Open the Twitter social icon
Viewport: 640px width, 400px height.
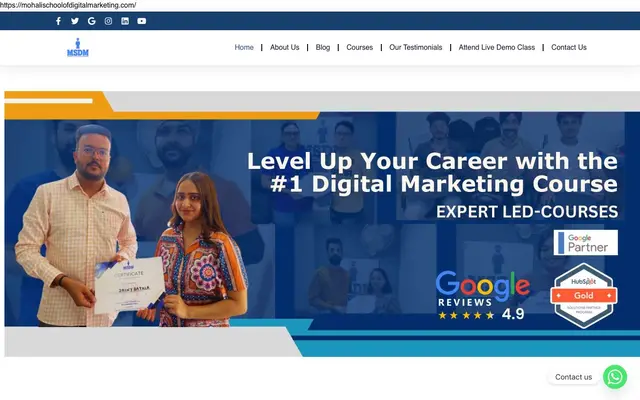pyautogui.click(x=75, y=21)
